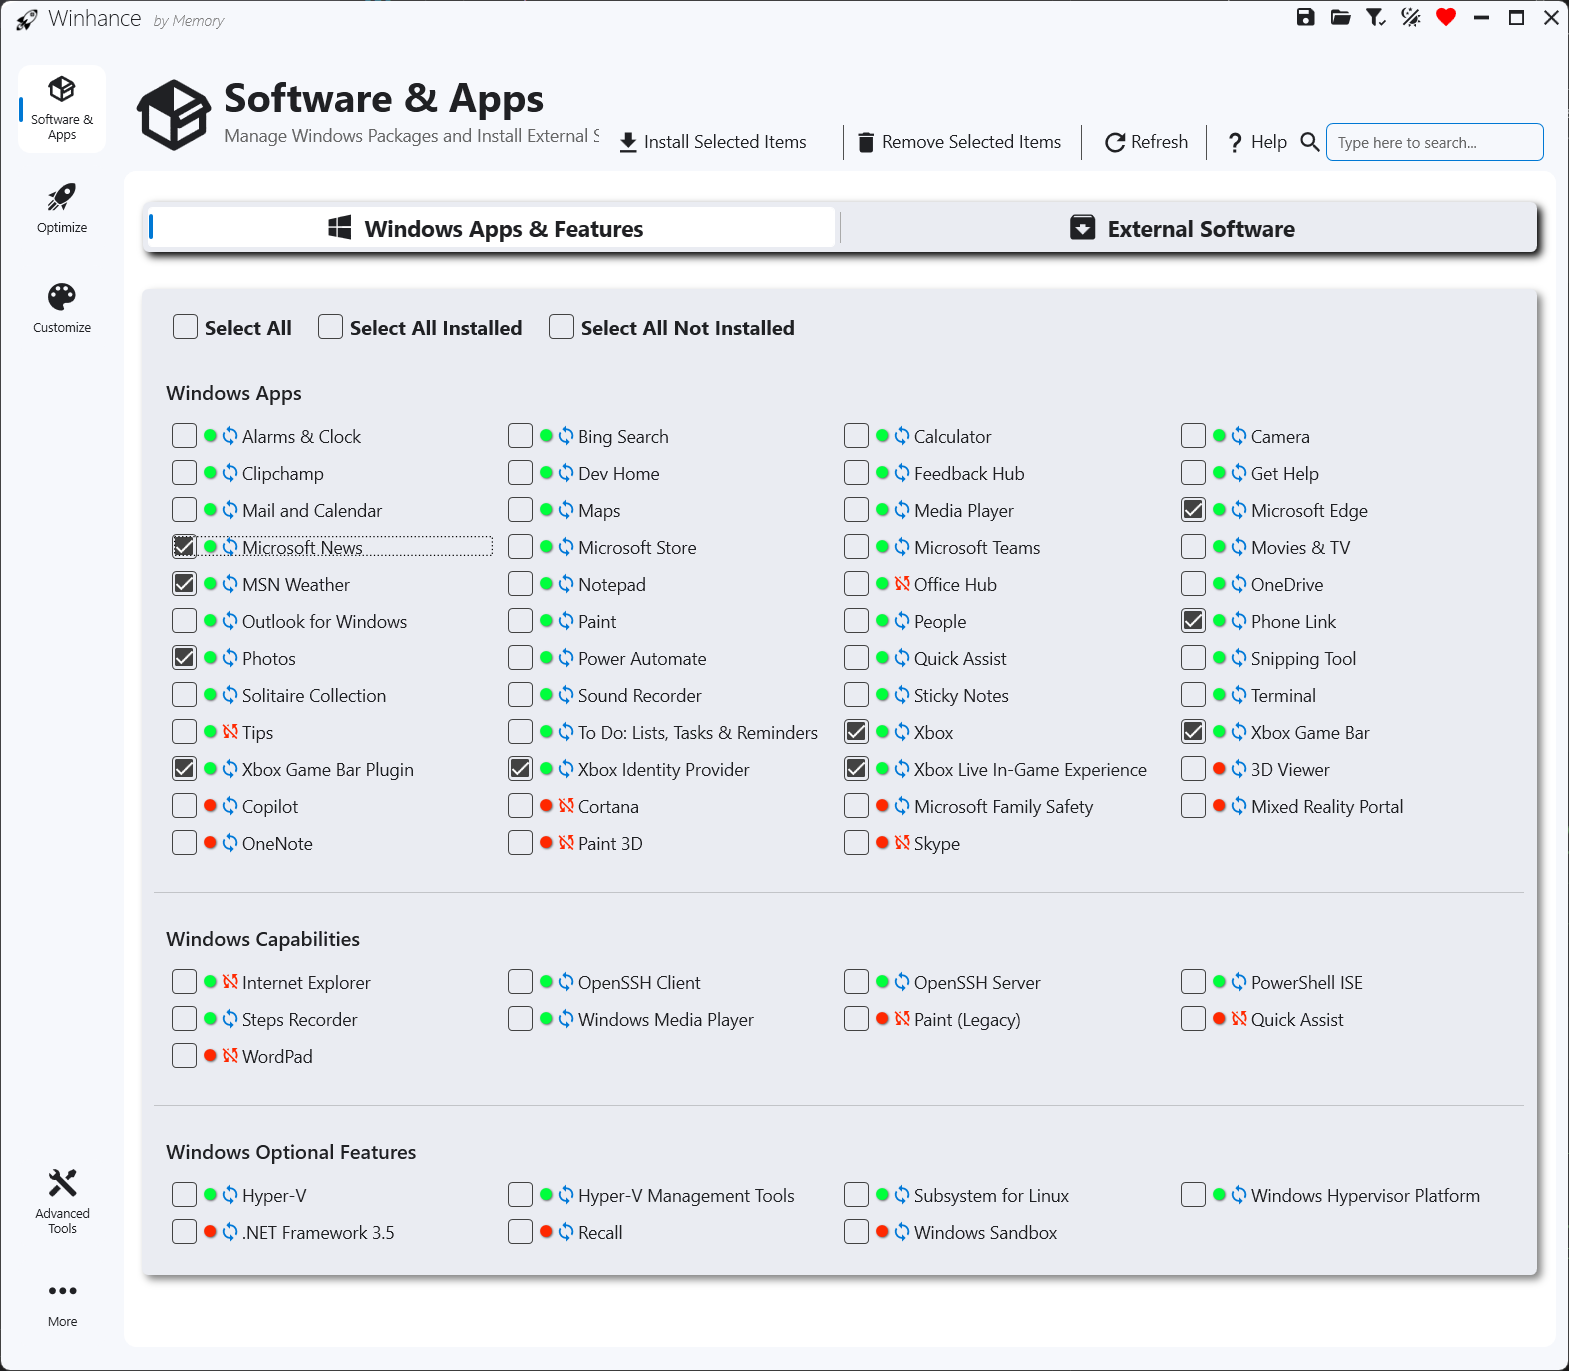Tick the OpenSSH Server checkbox
This screenshot has height=1371, width=1569.
pyautogui.click(x=856, y=982)
